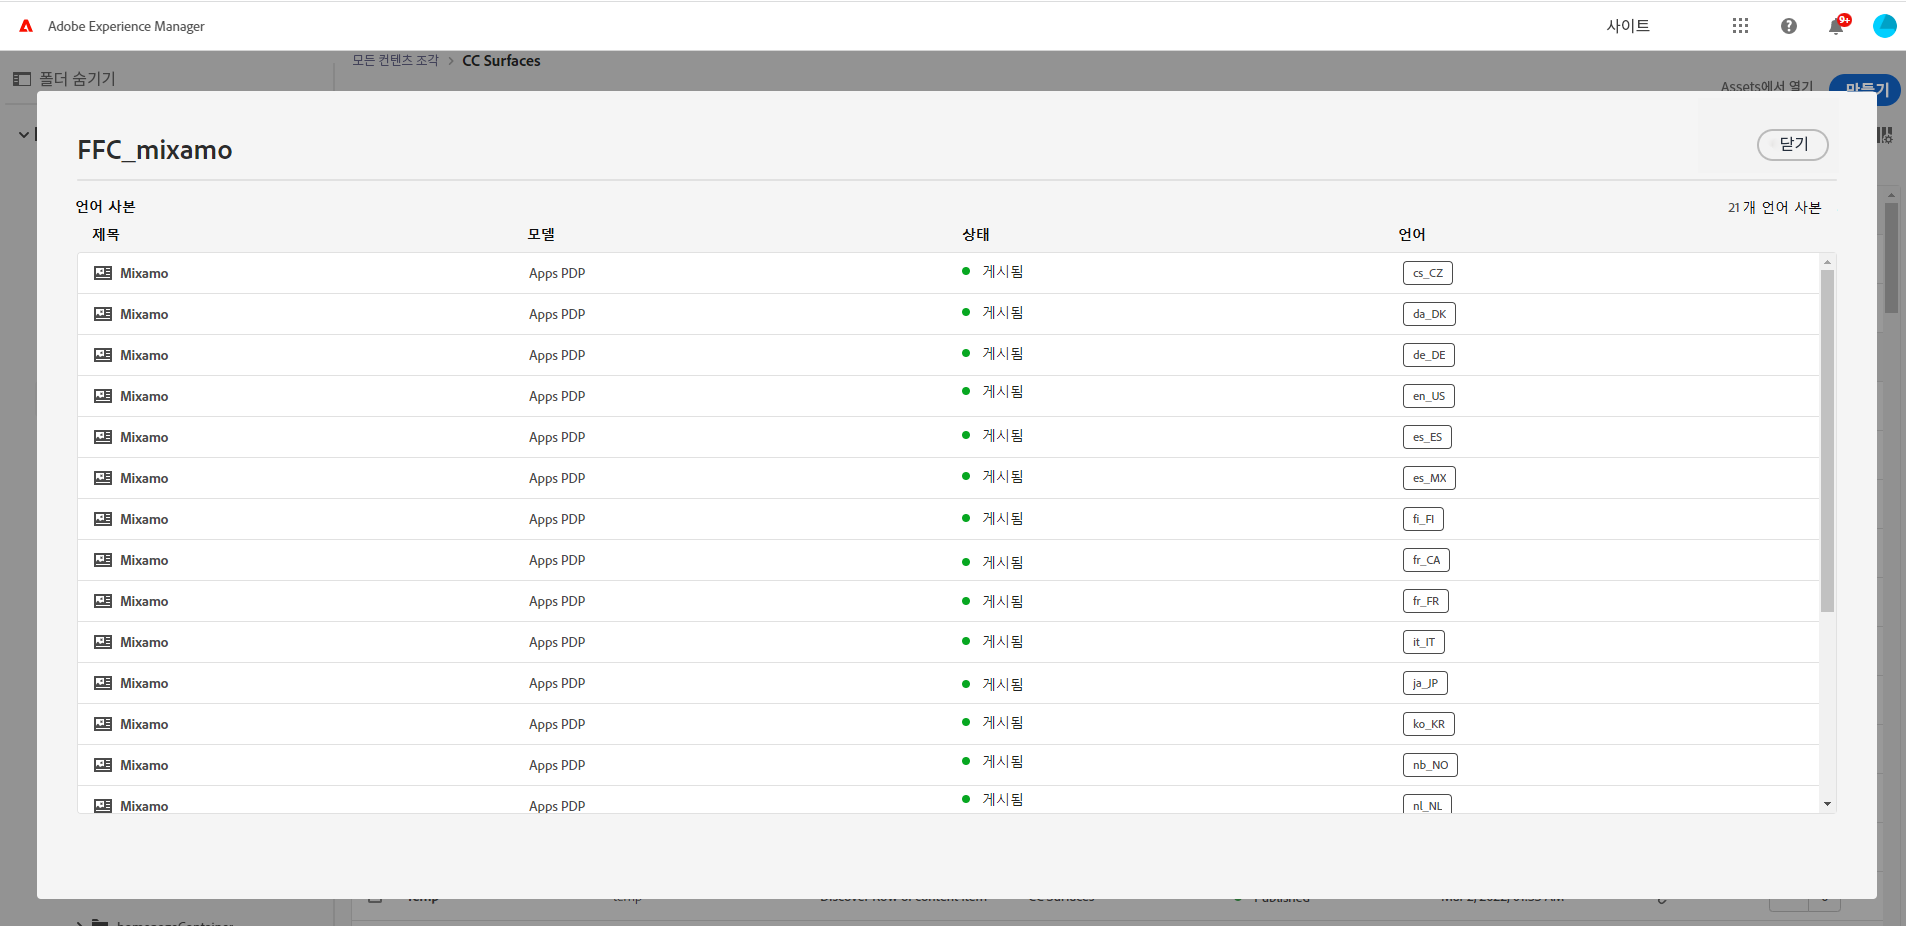Click the da_DK language tag
The height and width of the screenshot is (926, 1906).
click(x=1429, y=314)
